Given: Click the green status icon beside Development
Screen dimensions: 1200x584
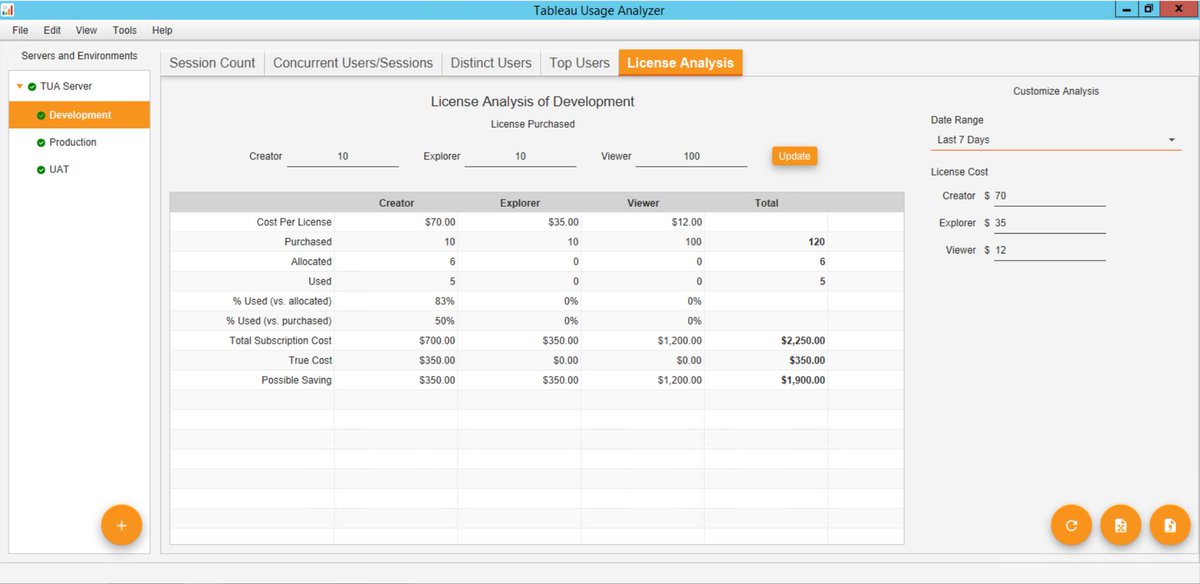Looking at the screenshot, I should (x=41, y=115).
